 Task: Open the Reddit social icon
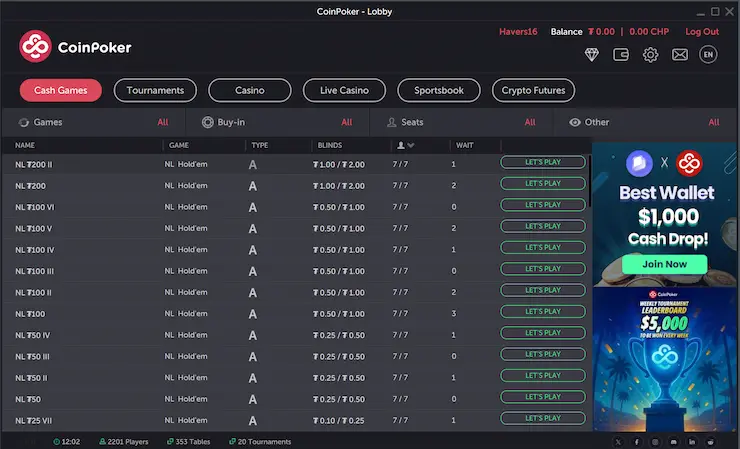710,442
